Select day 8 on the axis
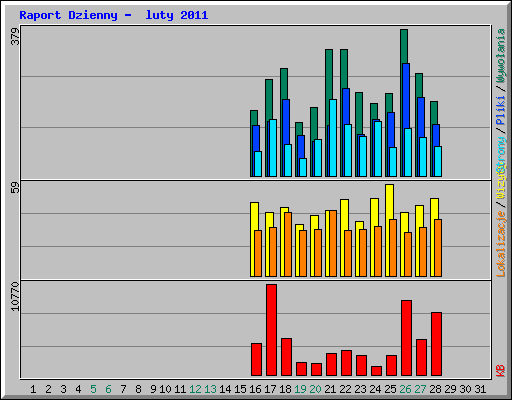The image size is (512, 400). (x=138, y=389)
